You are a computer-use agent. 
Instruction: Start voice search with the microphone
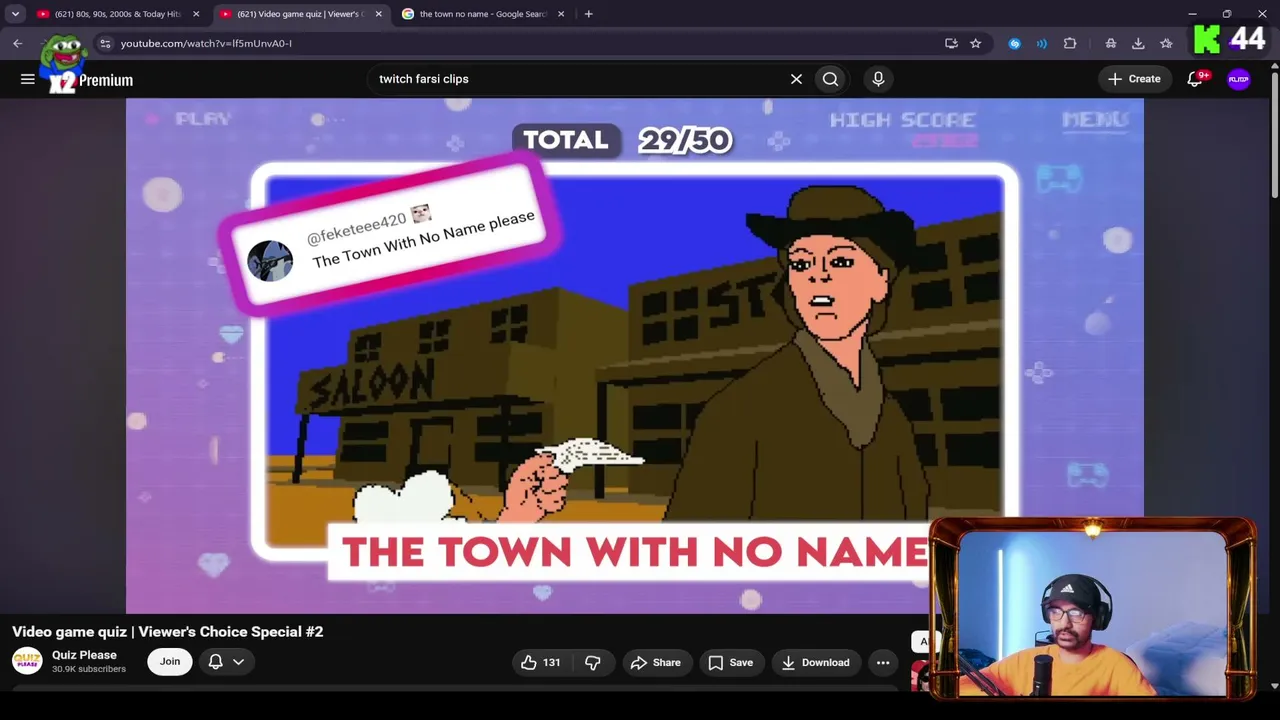878,79
